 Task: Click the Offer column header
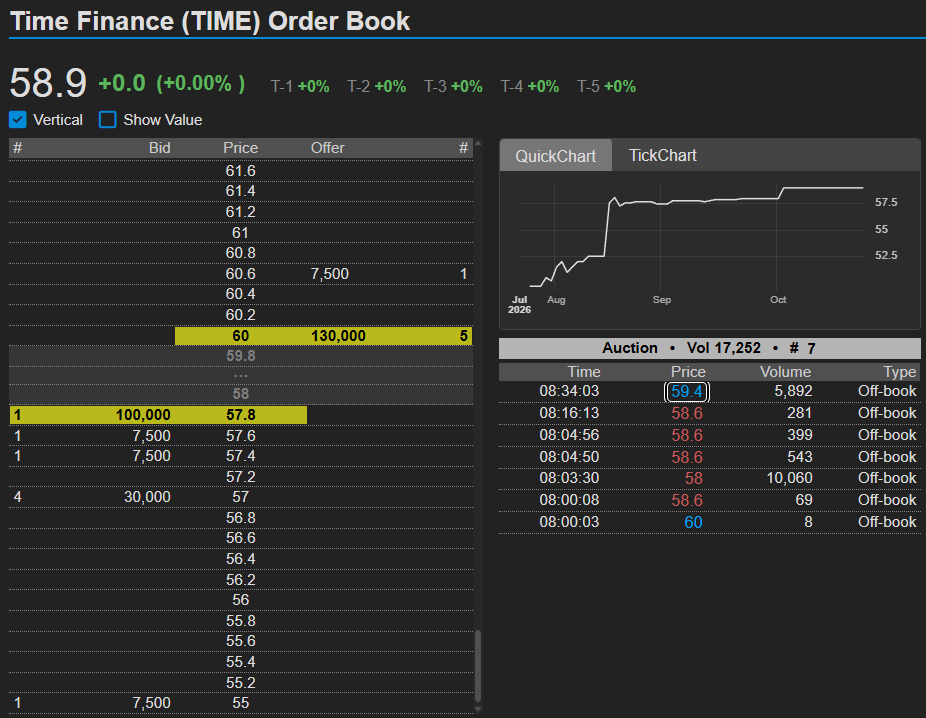328,148
